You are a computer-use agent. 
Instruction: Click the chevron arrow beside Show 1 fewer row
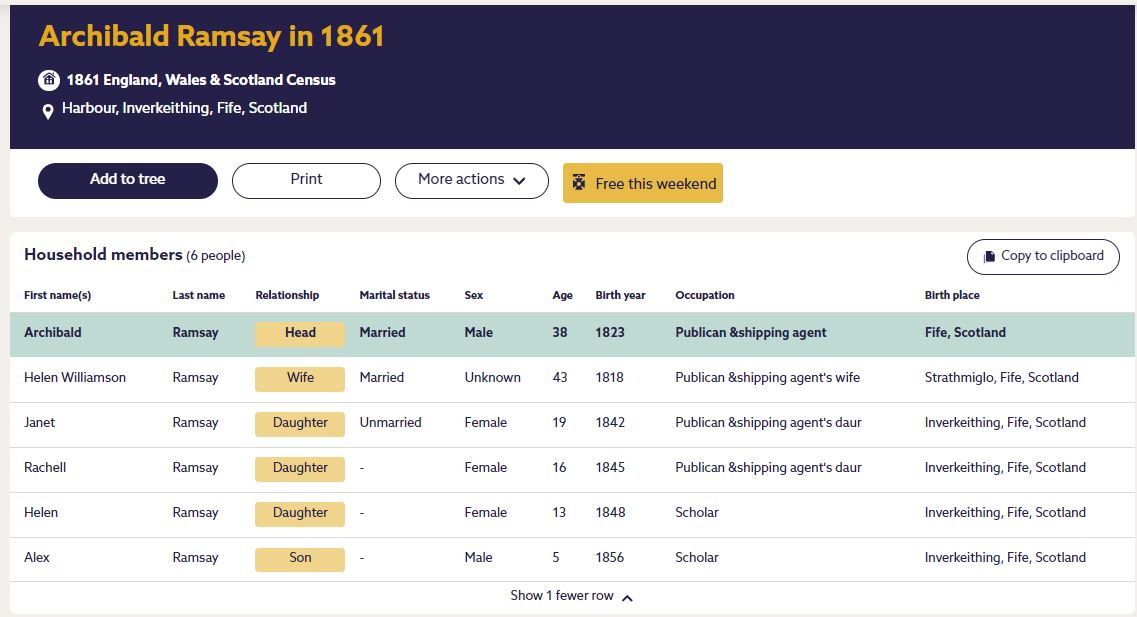627,597
